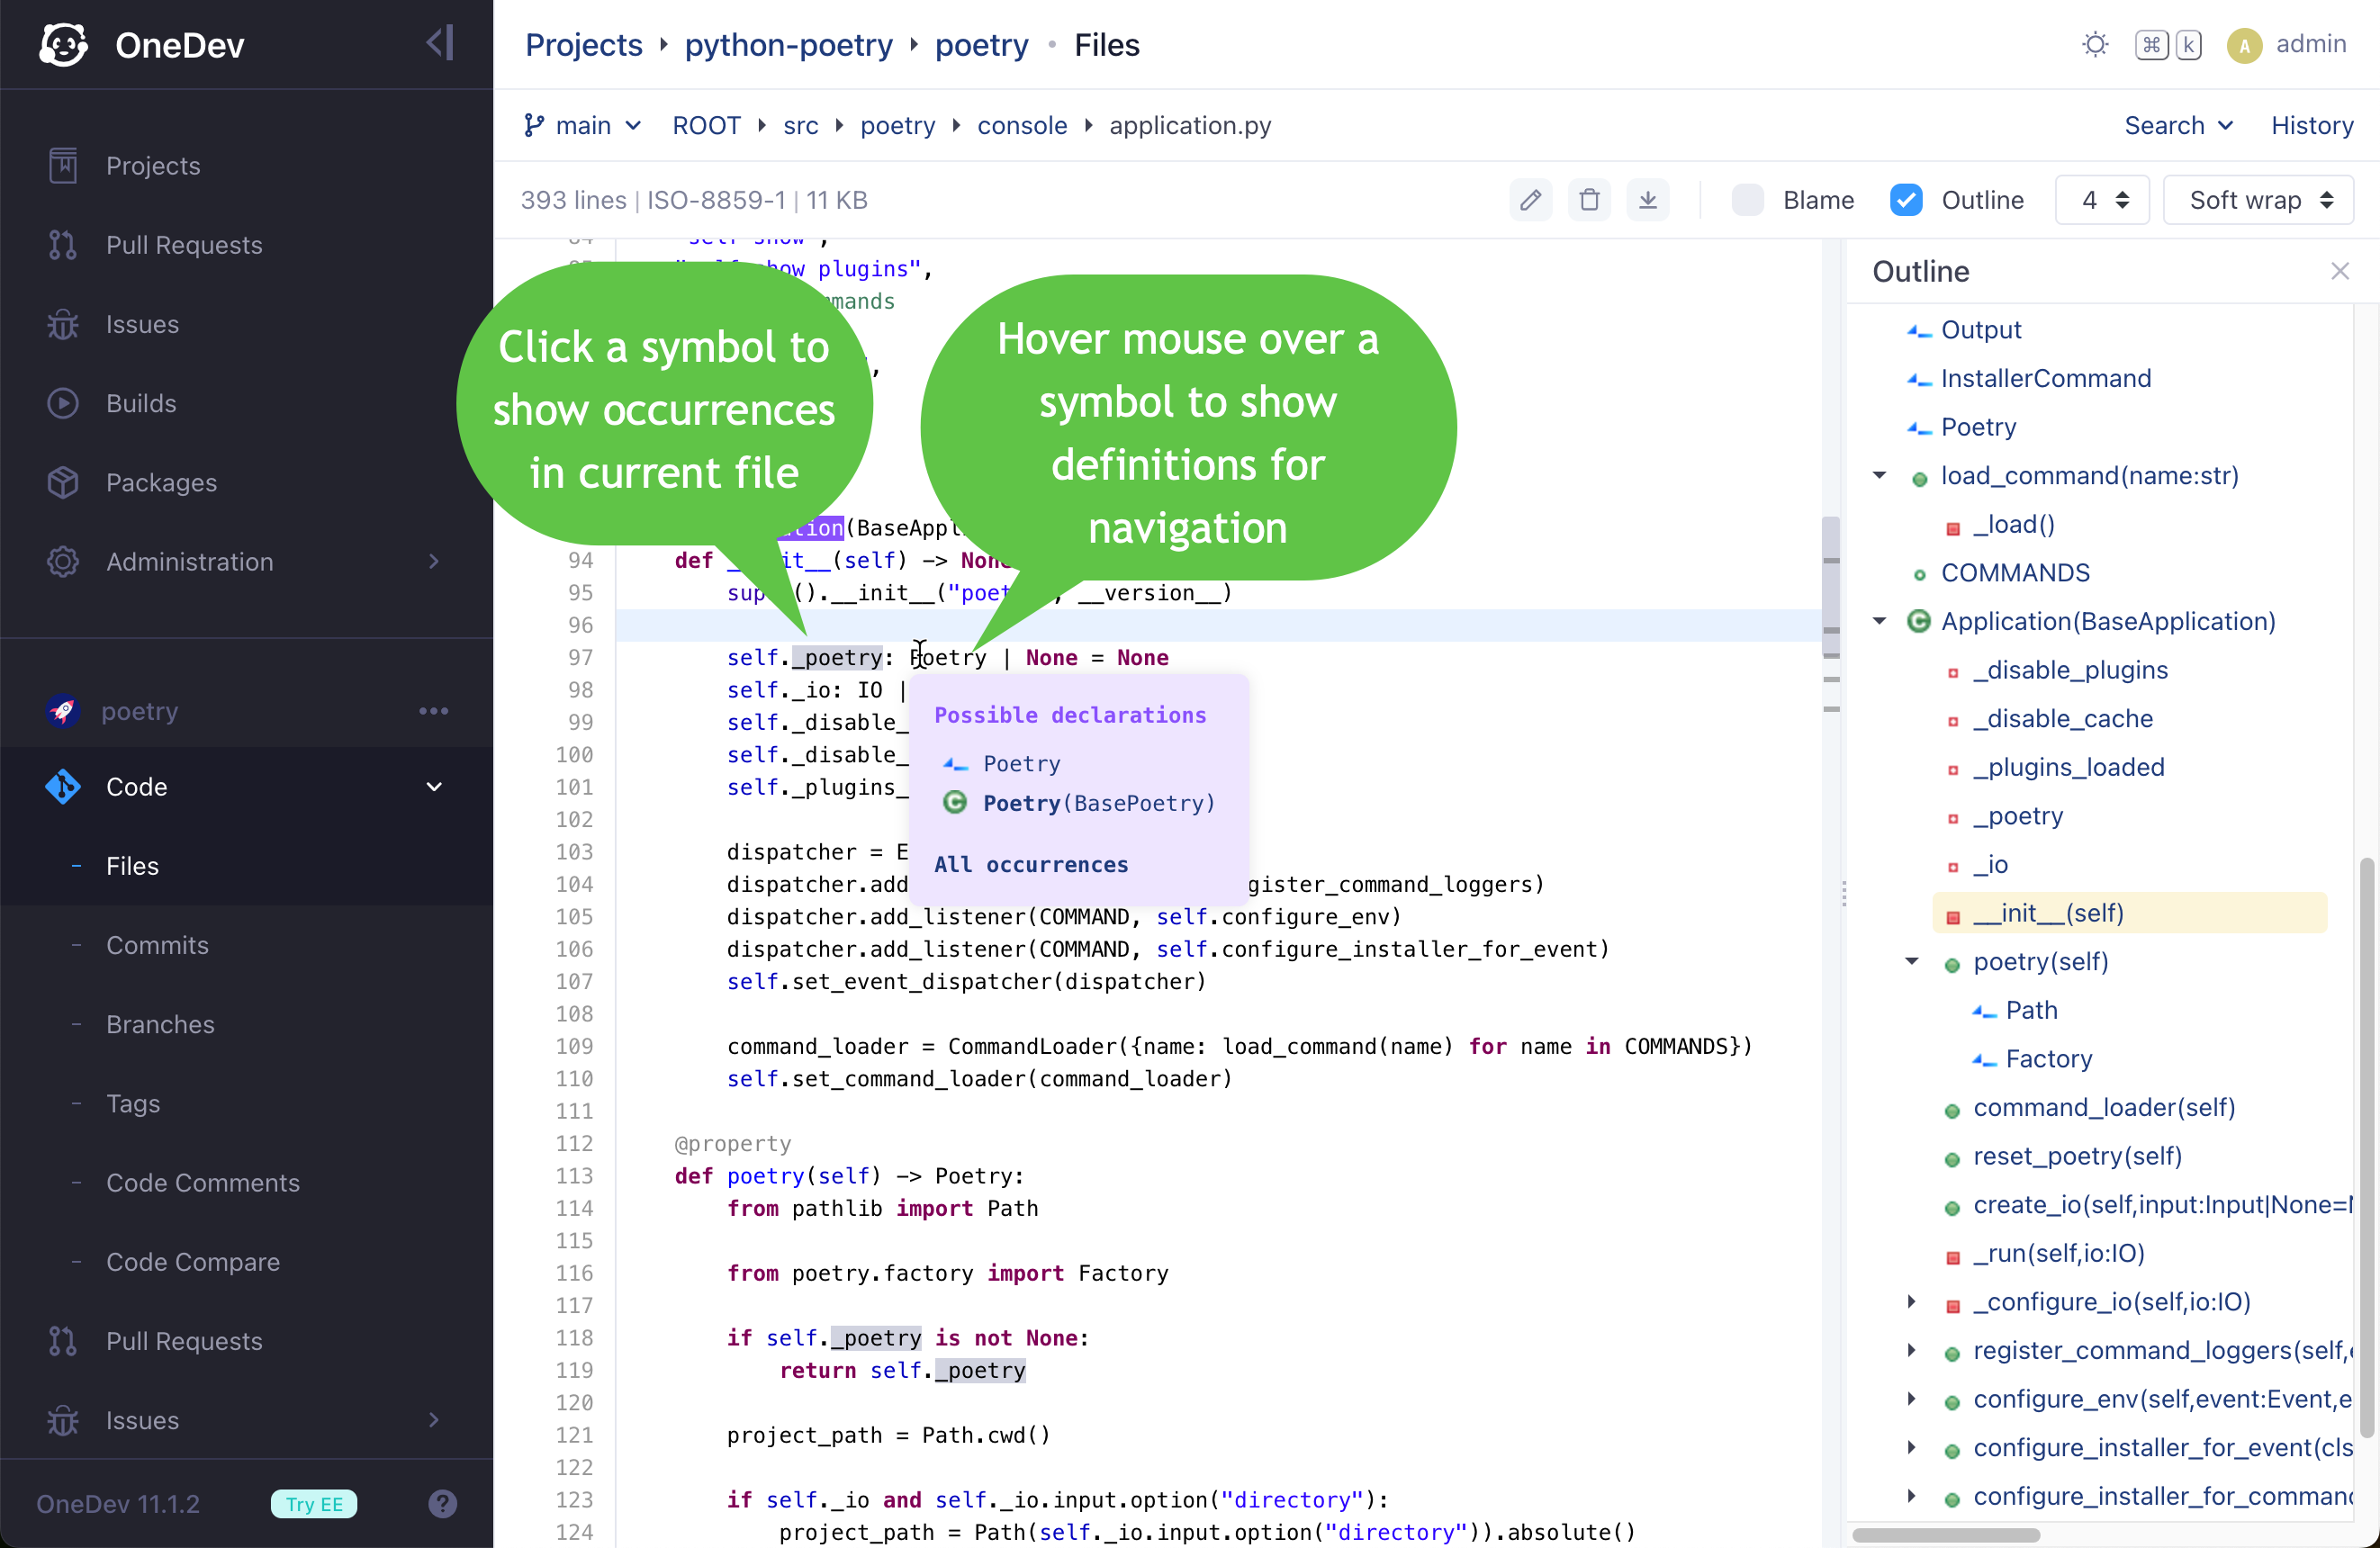The image size is (2380, 1548).
Task: Enable the Blame checkbox
Action: point(1747,200)
